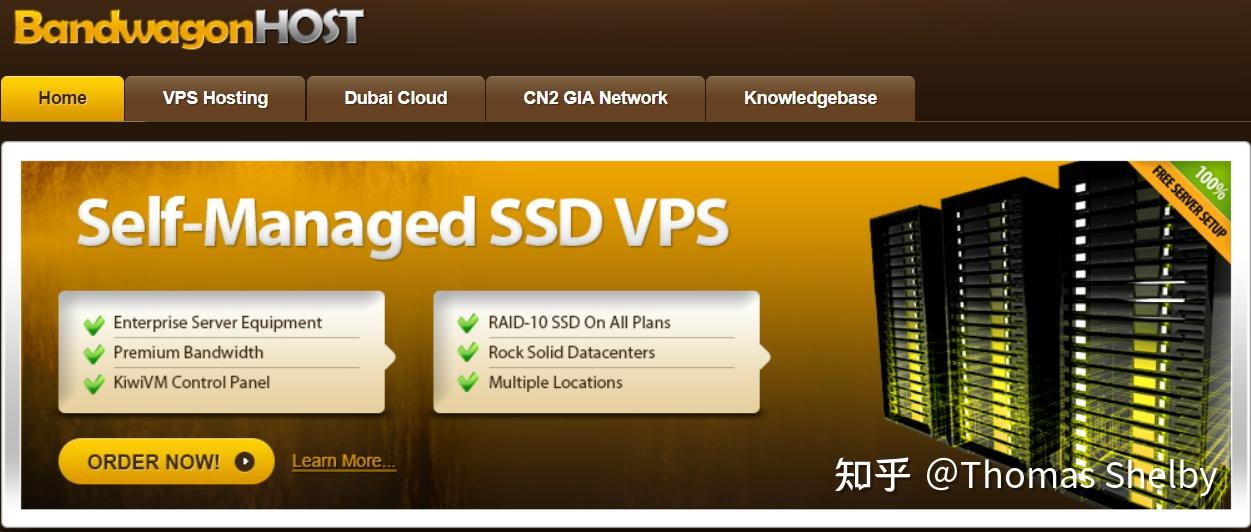Image resolution: width=1251 pixels, height=532 pixels.
Task: Click the green checkmark beside Premium Bandwidth
Action: 94,354
